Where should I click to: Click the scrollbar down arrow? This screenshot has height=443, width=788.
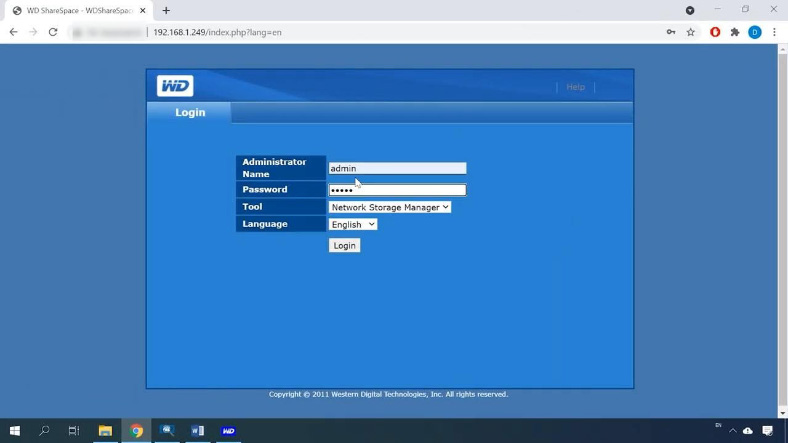point(782,413)
